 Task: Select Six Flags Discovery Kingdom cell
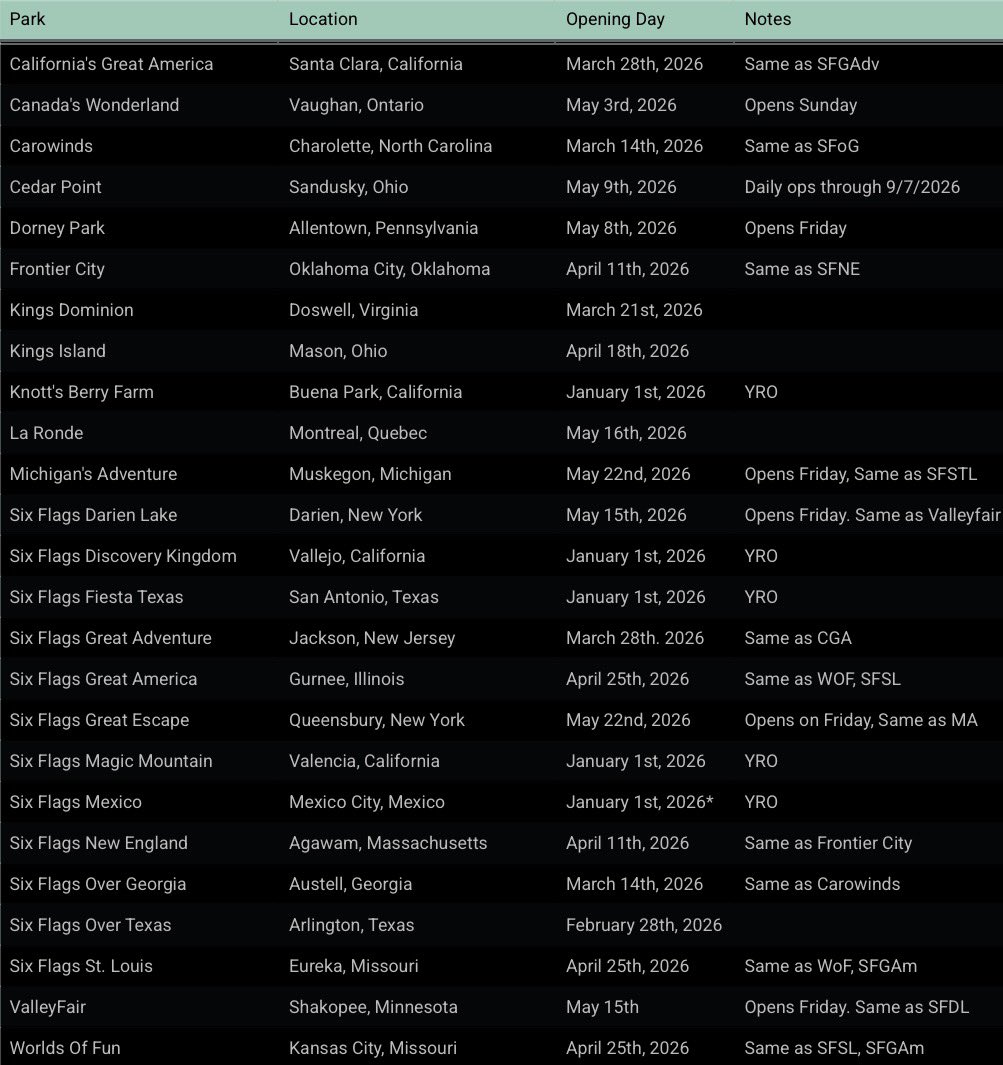point(123,556)
